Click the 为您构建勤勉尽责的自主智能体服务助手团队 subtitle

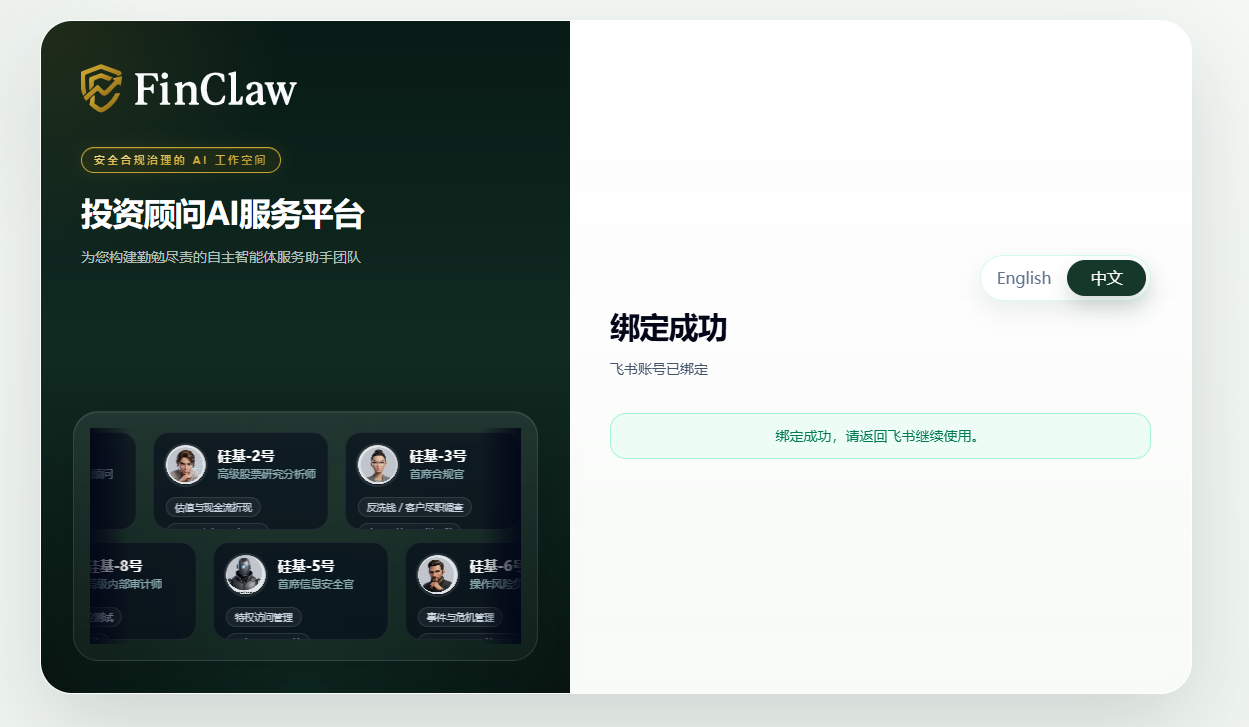pos(220,257)
